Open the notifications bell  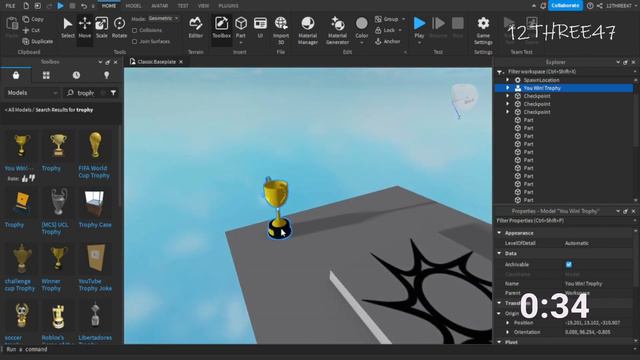point(543,6)
